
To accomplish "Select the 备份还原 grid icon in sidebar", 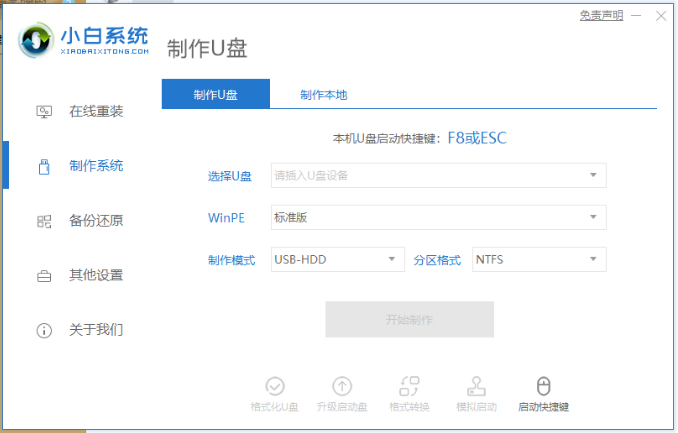I will coord(44,220).
